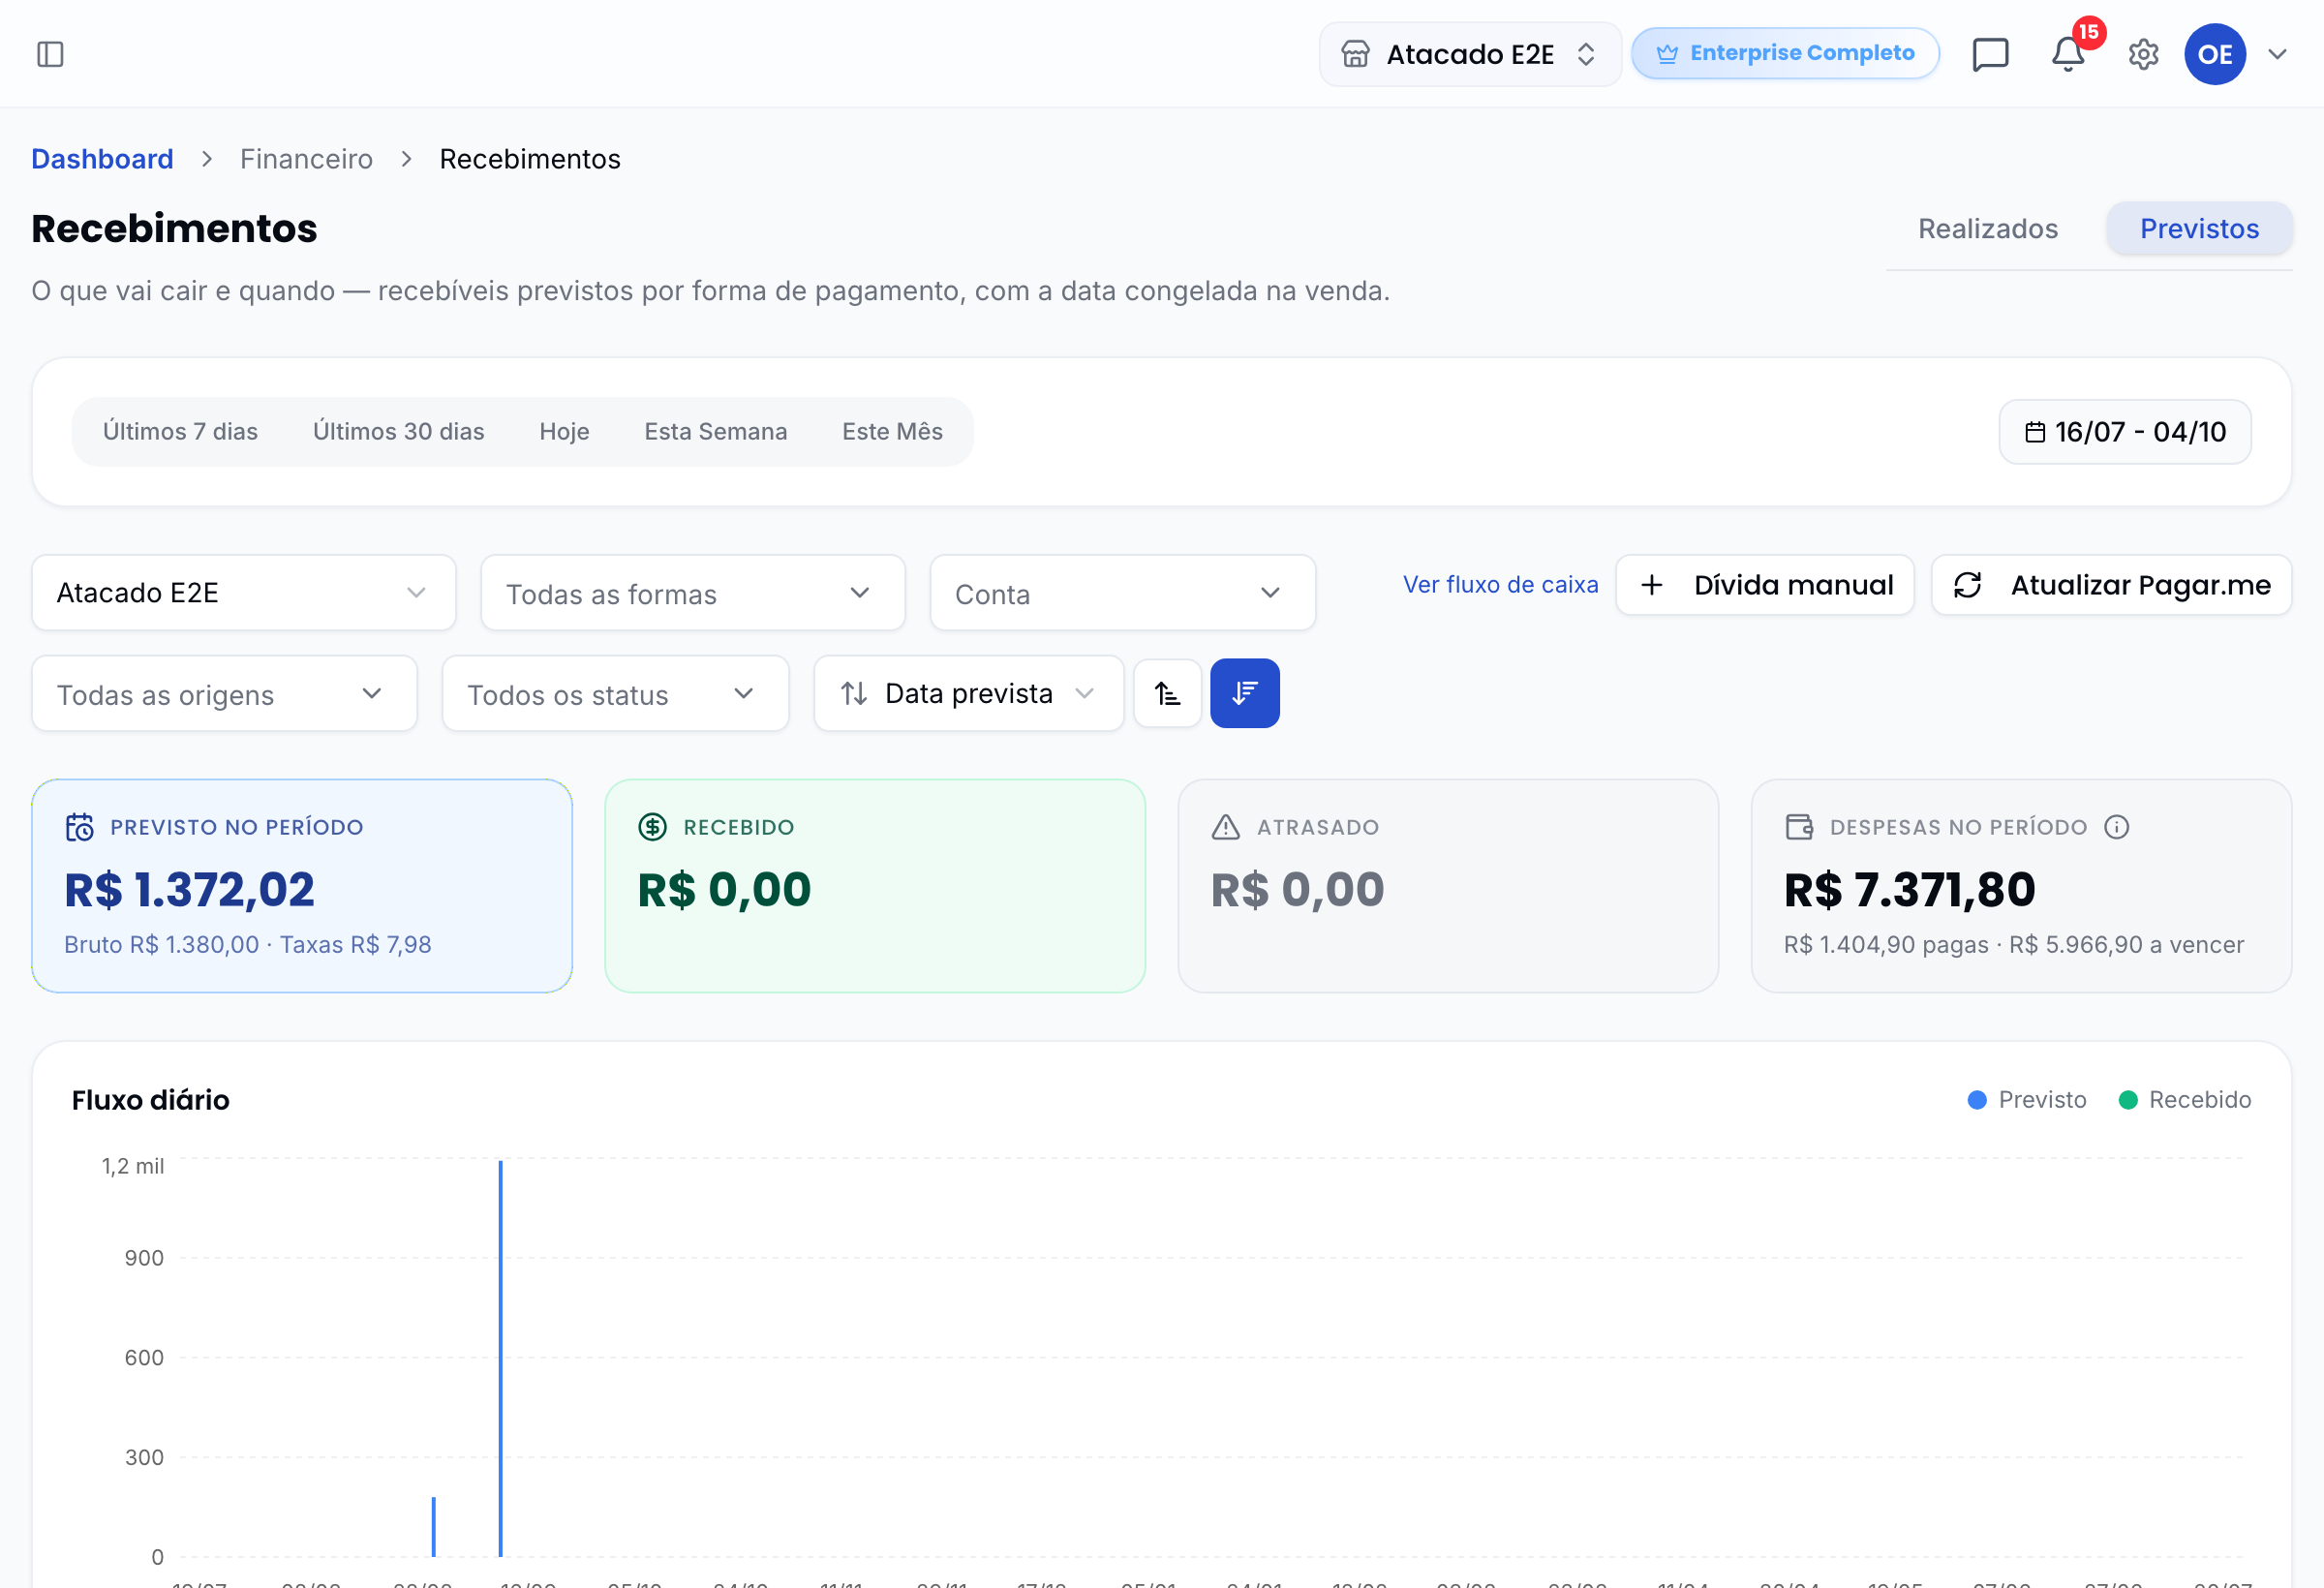Open the settings gear icon
Screen dimensions: 2324x1588
(x=2143, y=54)
